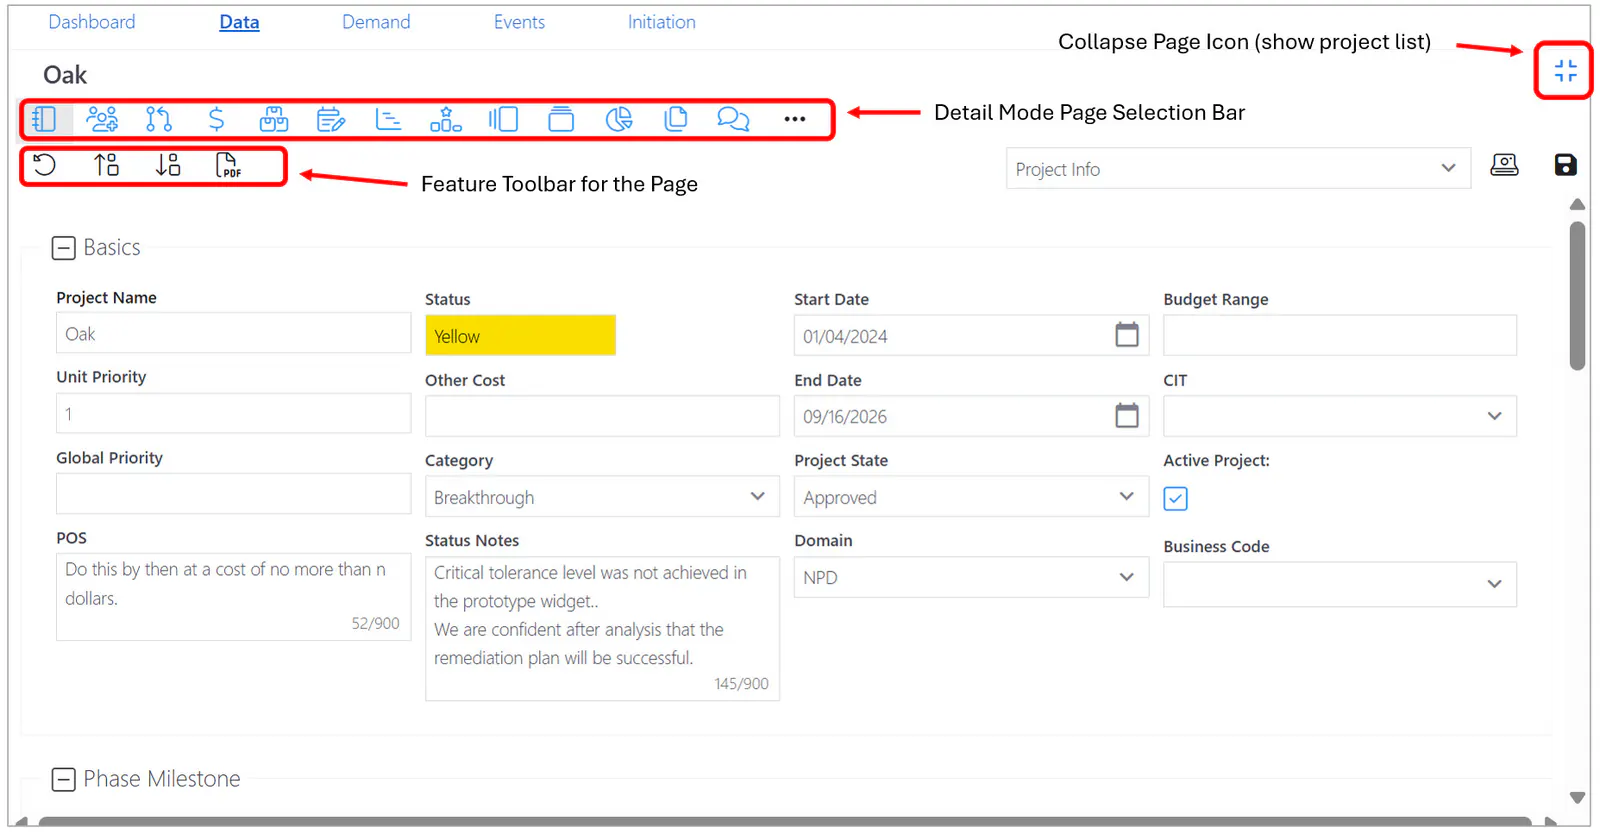Open the Initiation tab

[x=661, y=22]
